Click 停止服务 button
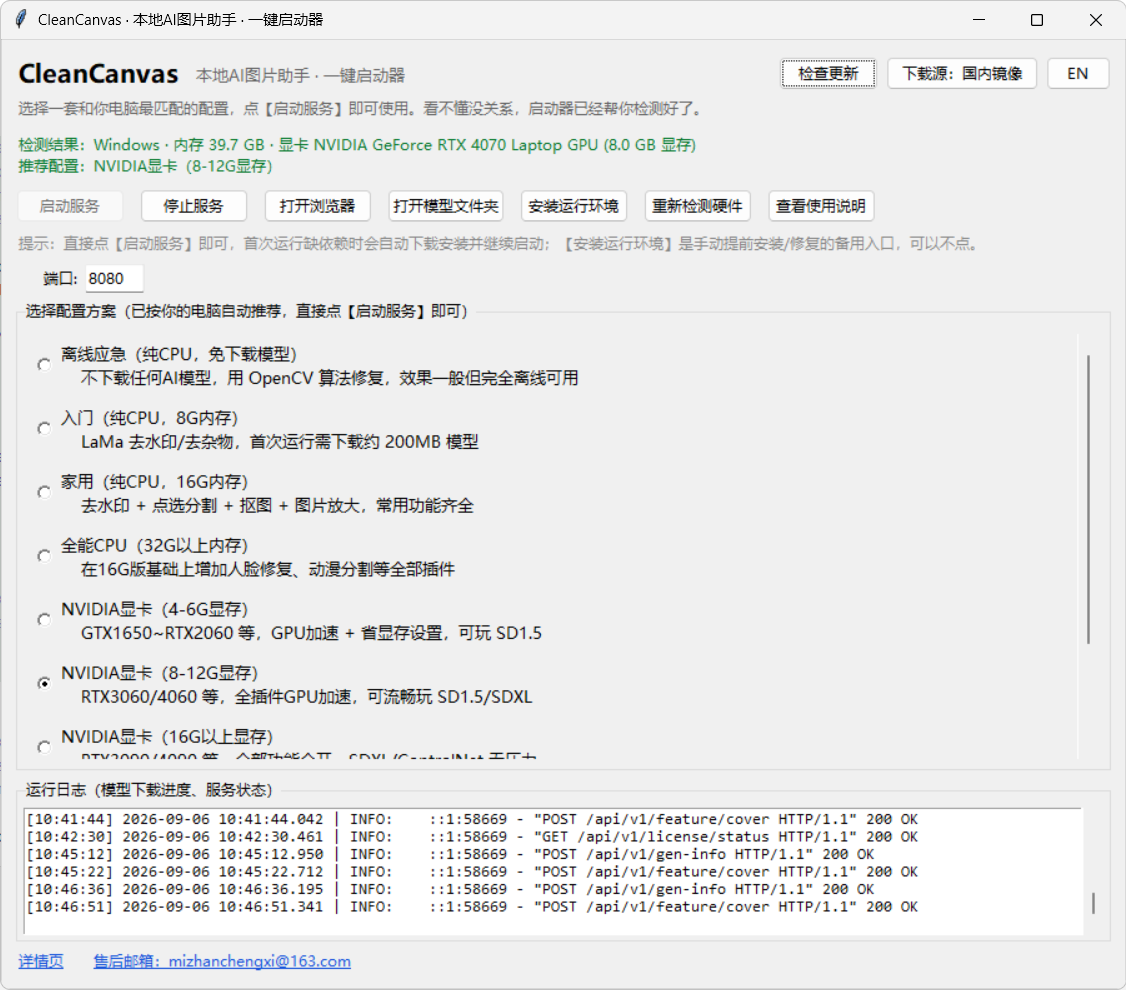The width and height of the screenshot is (1126, 990). pos(193,206)
